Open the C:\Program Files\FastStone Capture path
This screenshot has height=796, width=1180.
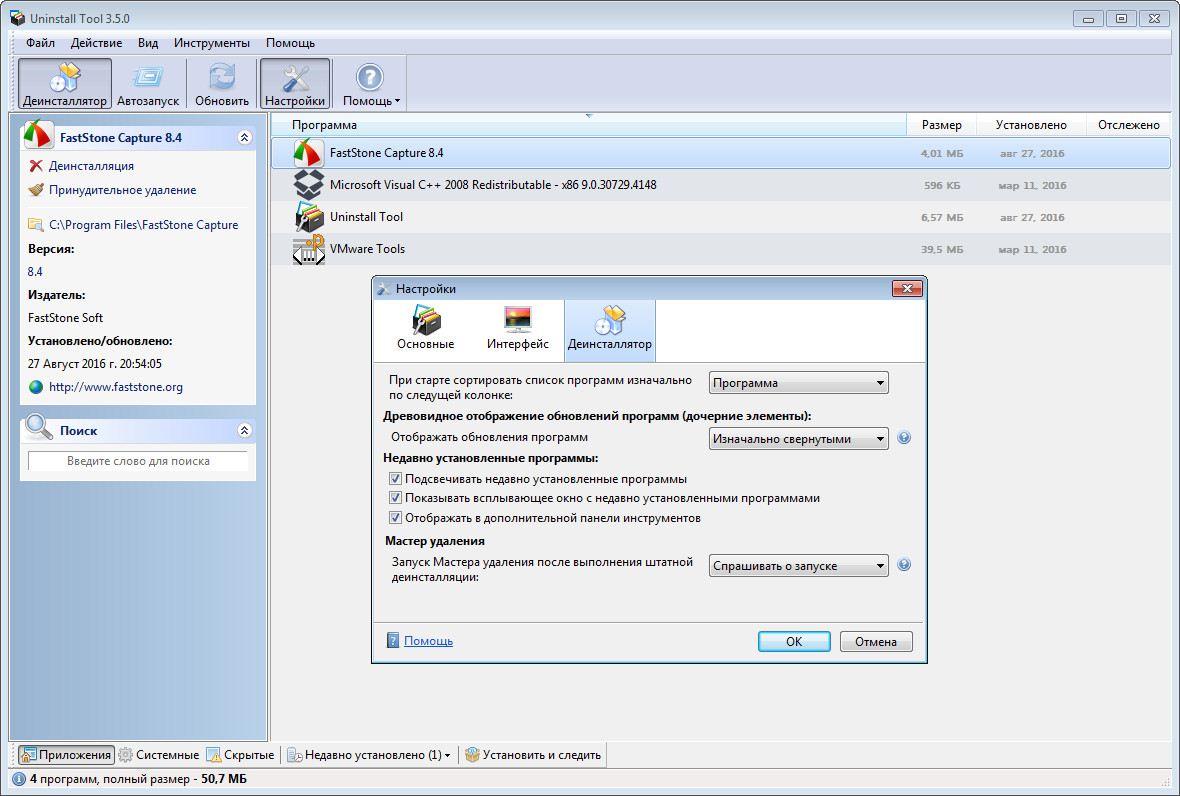[x=144, y=224]
